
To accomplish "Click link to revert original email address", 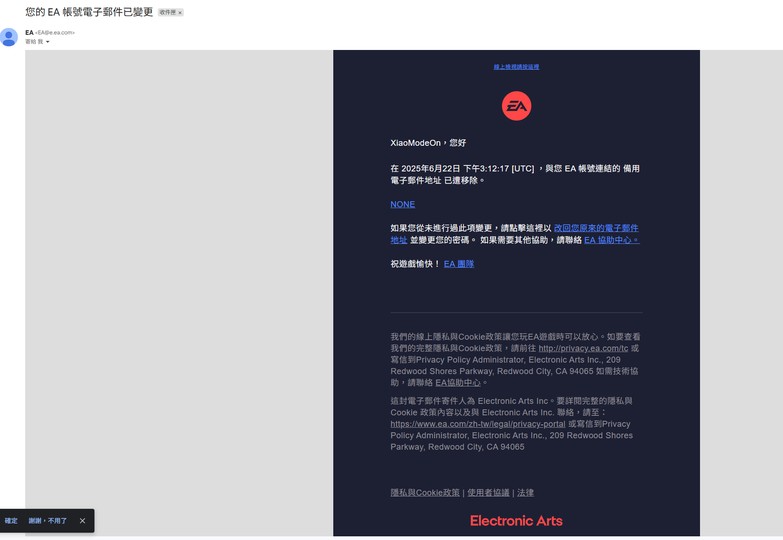I will (596, 228).
